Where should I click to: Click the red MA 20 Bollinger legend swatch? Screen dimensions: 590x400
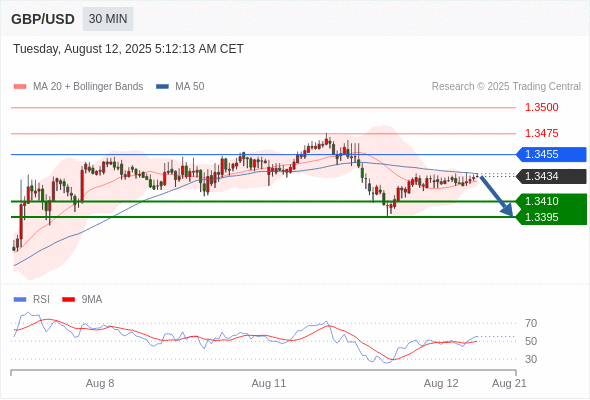click(20, 87)
